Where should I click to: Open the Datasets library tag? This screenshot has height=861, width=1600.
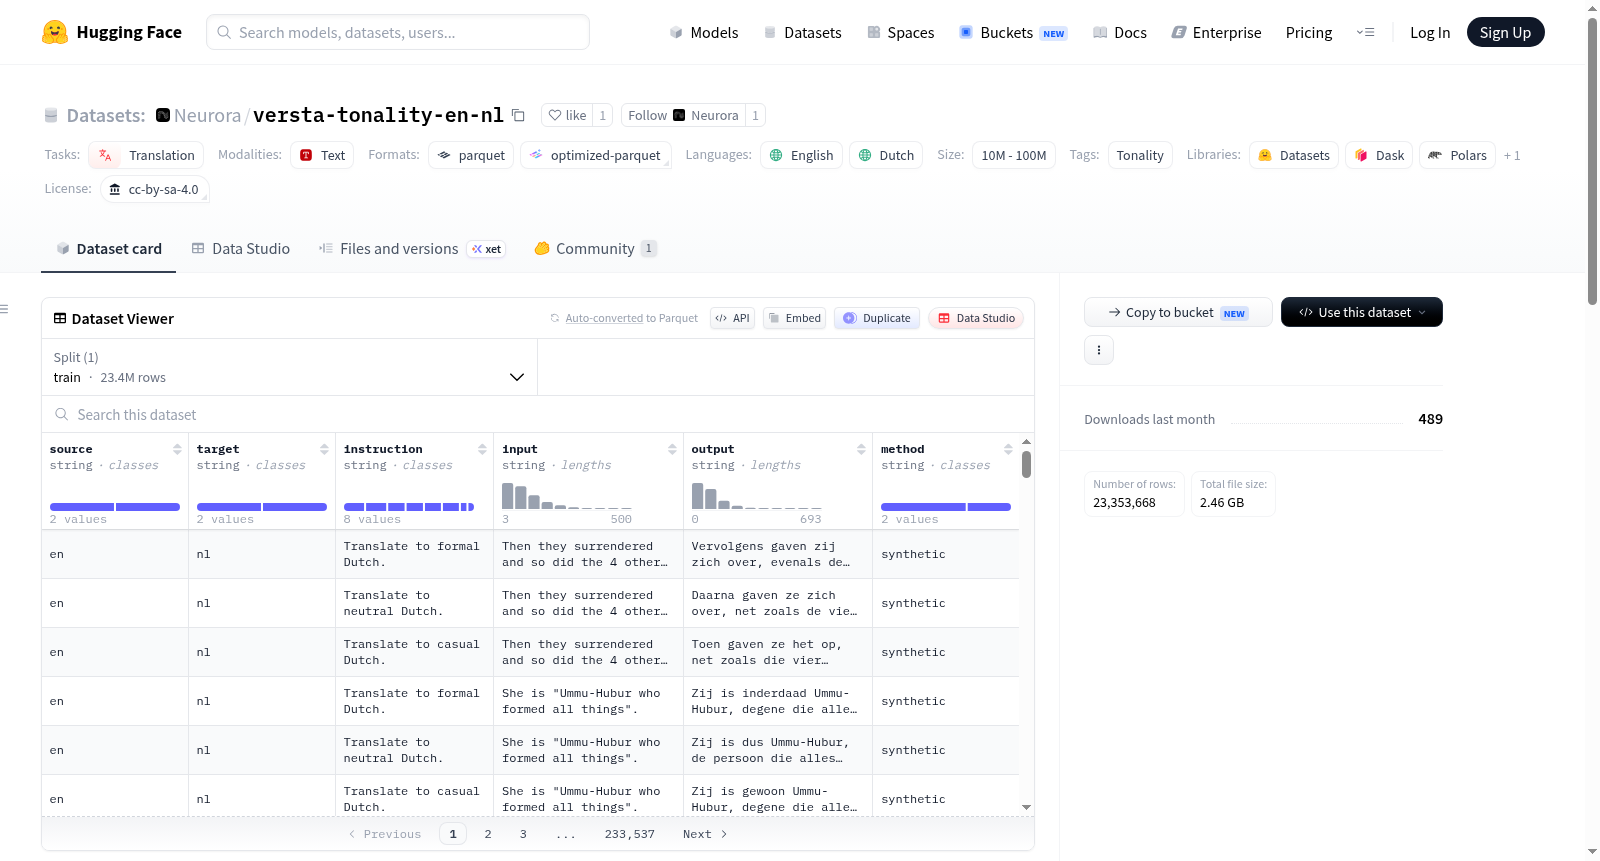[1294, 155]
